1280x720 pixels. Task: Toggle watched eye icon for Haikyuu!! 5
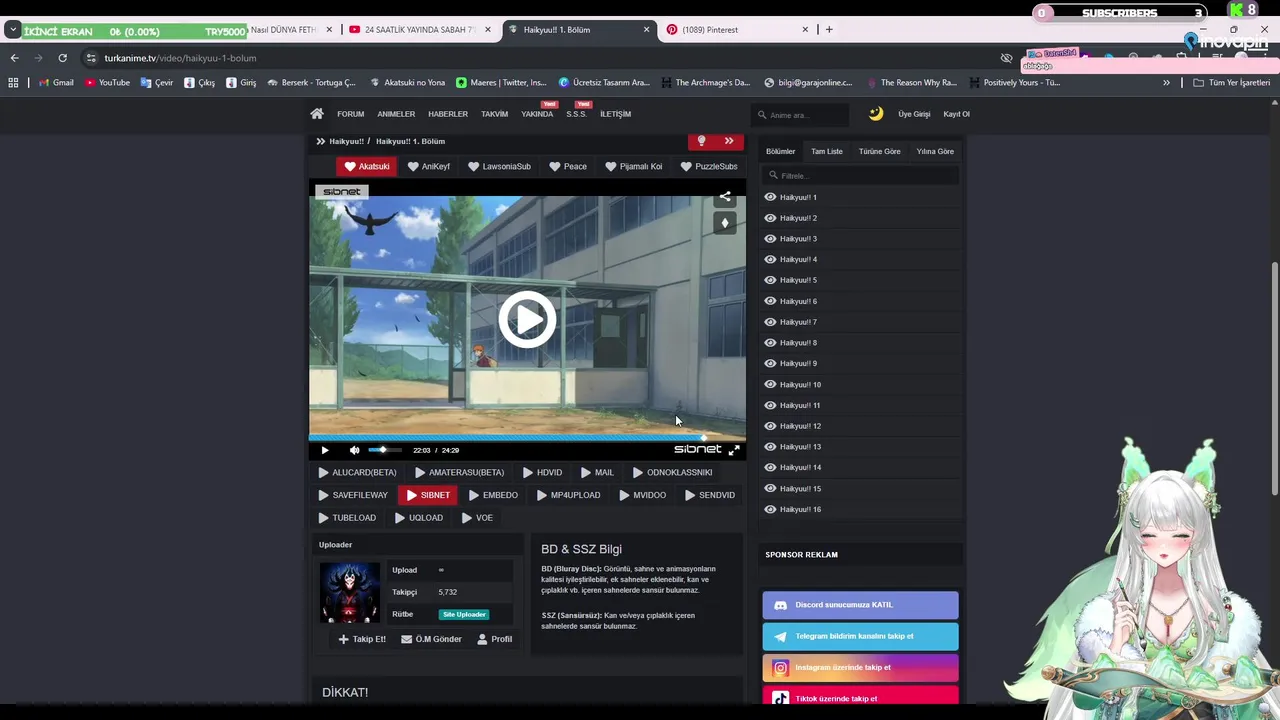pyautogui.click(x=770, y=280)
